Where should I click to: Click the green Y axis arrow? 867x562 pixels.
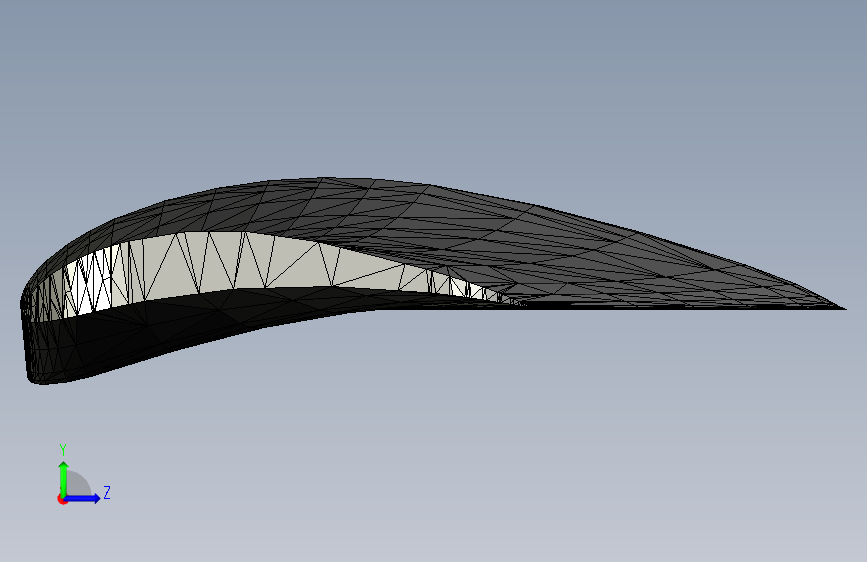pyautogui.click(x=64, y=479)
